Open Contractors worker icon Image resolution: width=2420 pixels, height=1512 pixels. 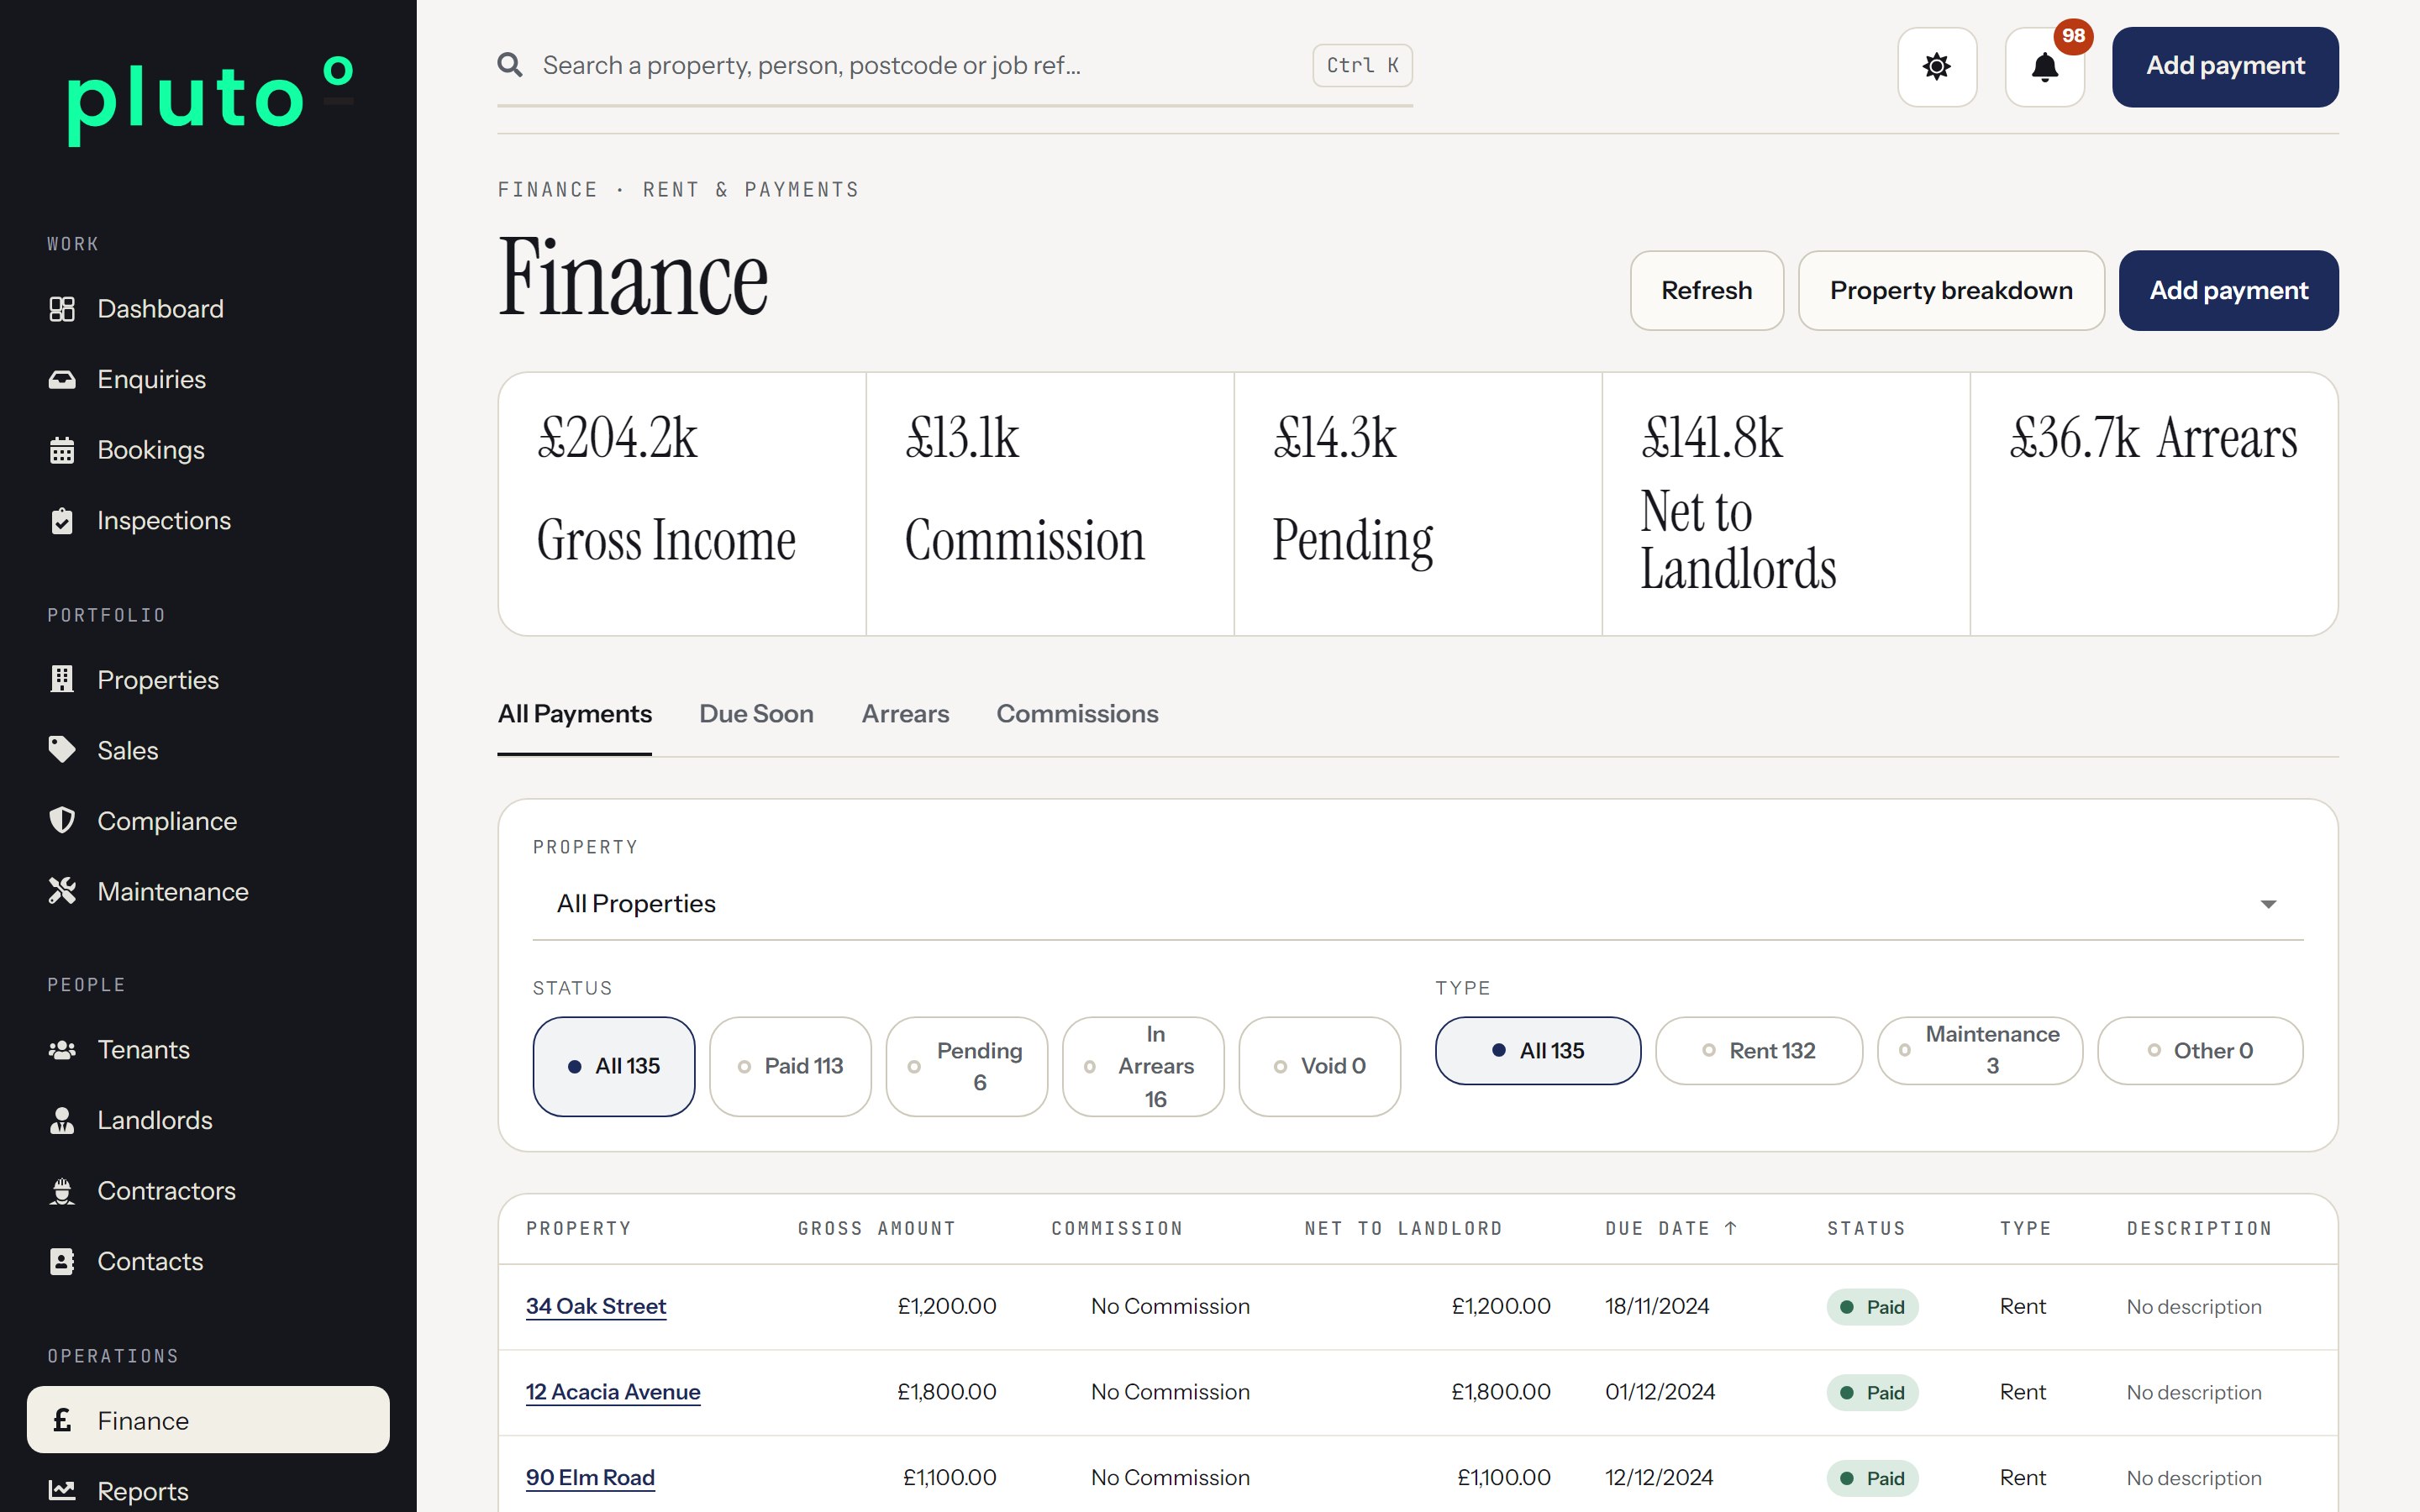click(62, 1191)
